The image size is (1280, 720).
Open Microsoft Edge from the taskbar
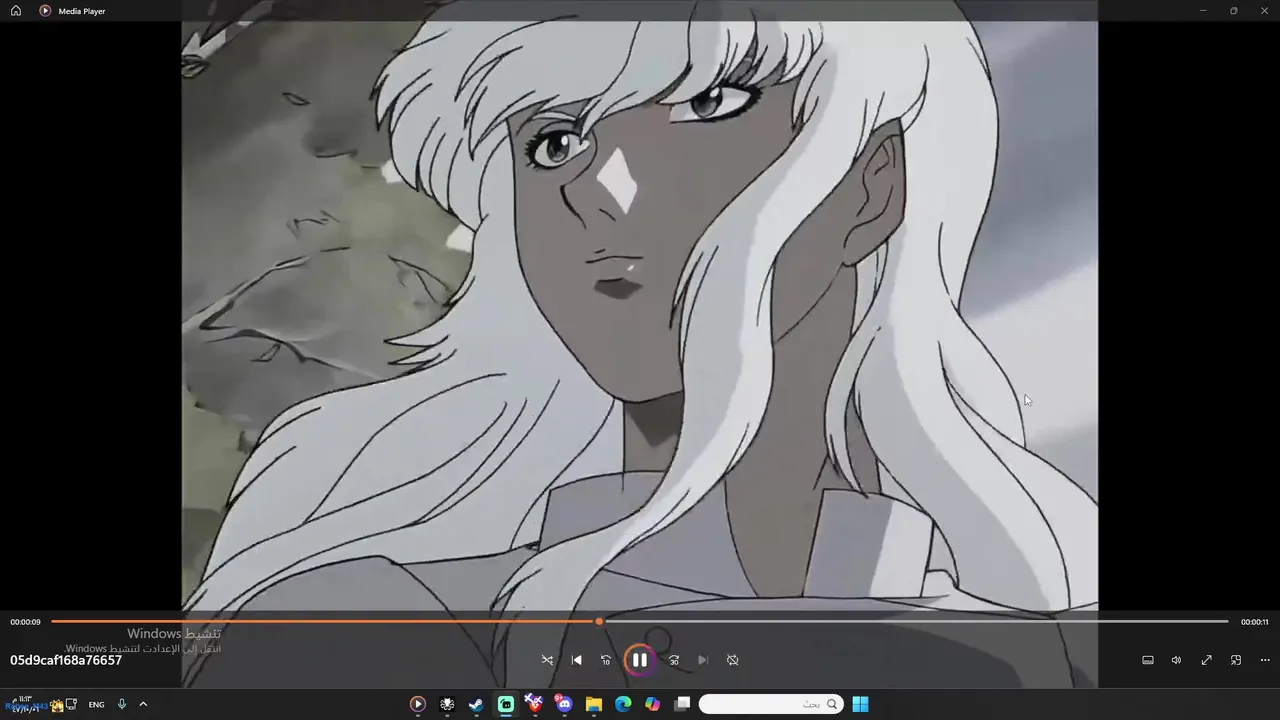pyautogui.click(x=623, y=704)
